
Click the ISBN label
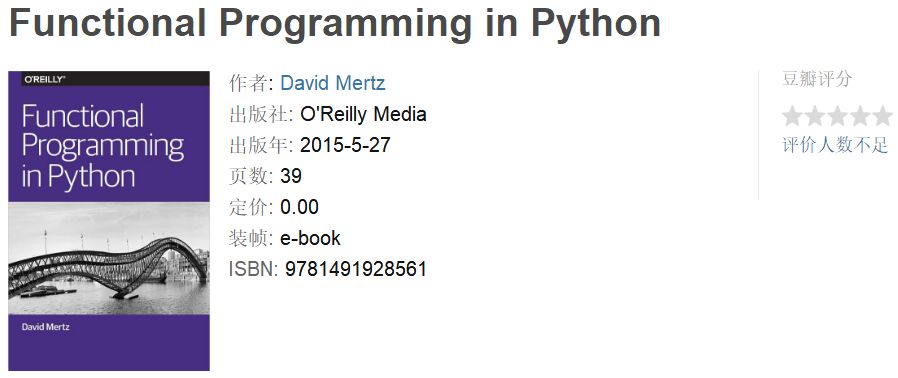(x=254, y=269)
